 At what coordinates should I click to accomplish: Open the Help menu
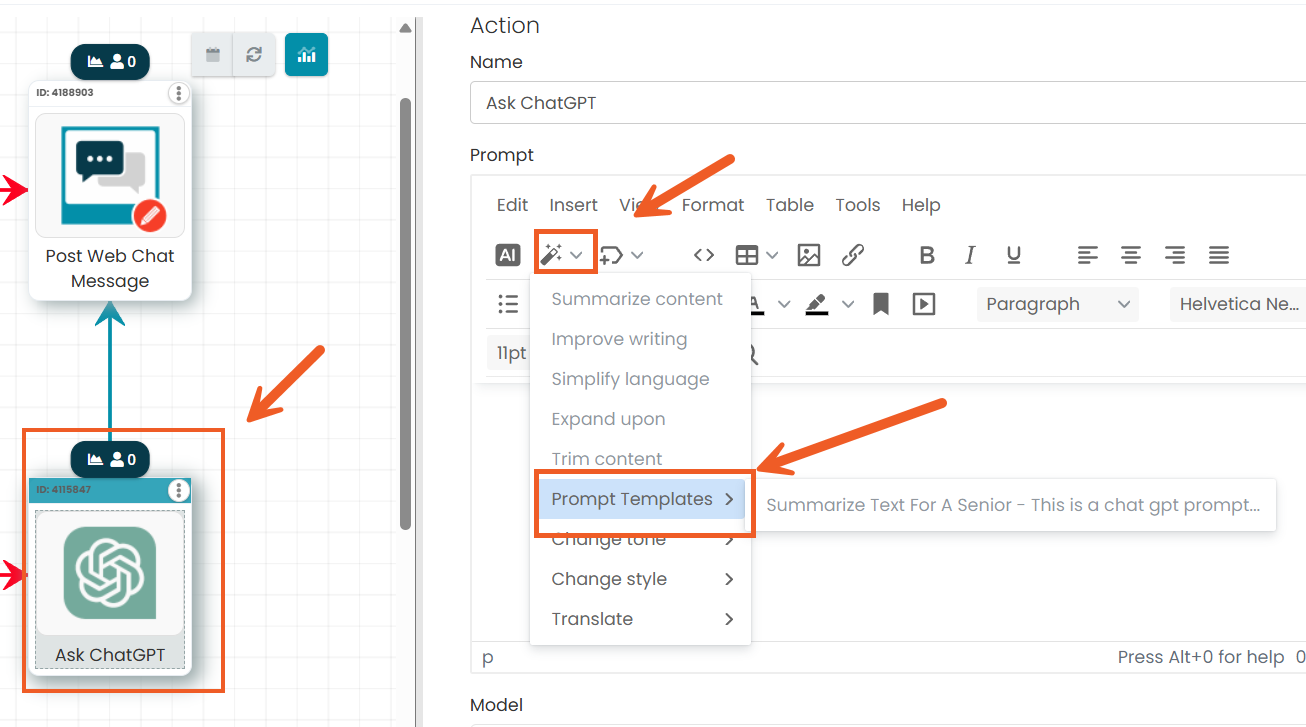(921, 205)
